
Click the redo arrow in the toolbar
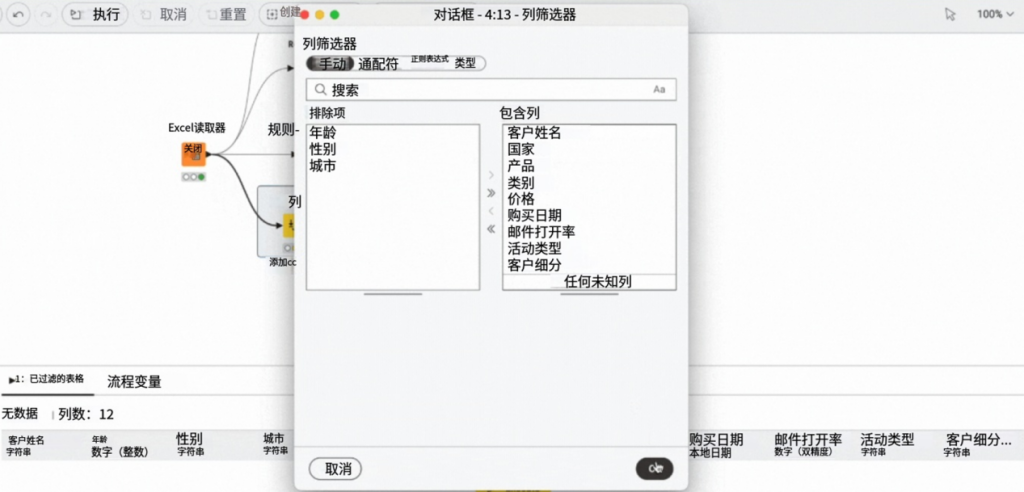pos(46,15)
